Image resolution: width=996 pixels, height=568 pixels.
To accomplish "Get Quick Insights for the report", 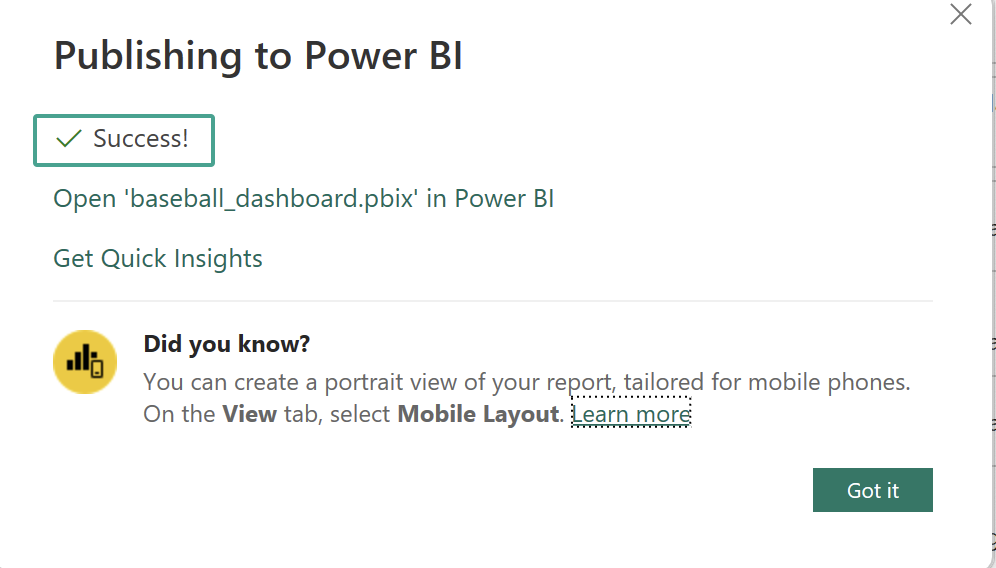I will pos(158,259).
